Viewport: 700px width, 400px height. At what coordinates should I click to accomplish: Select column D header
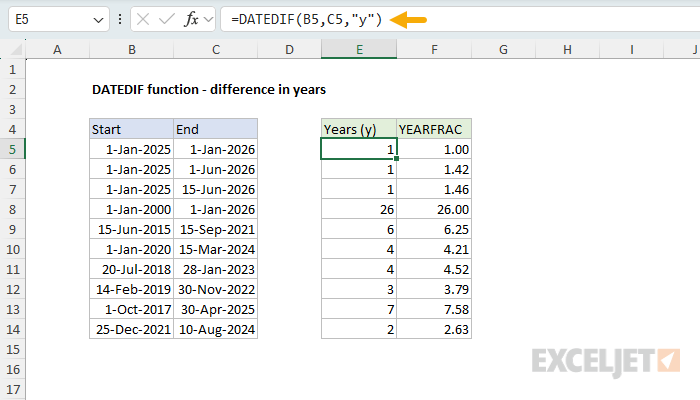coord(289,49)
